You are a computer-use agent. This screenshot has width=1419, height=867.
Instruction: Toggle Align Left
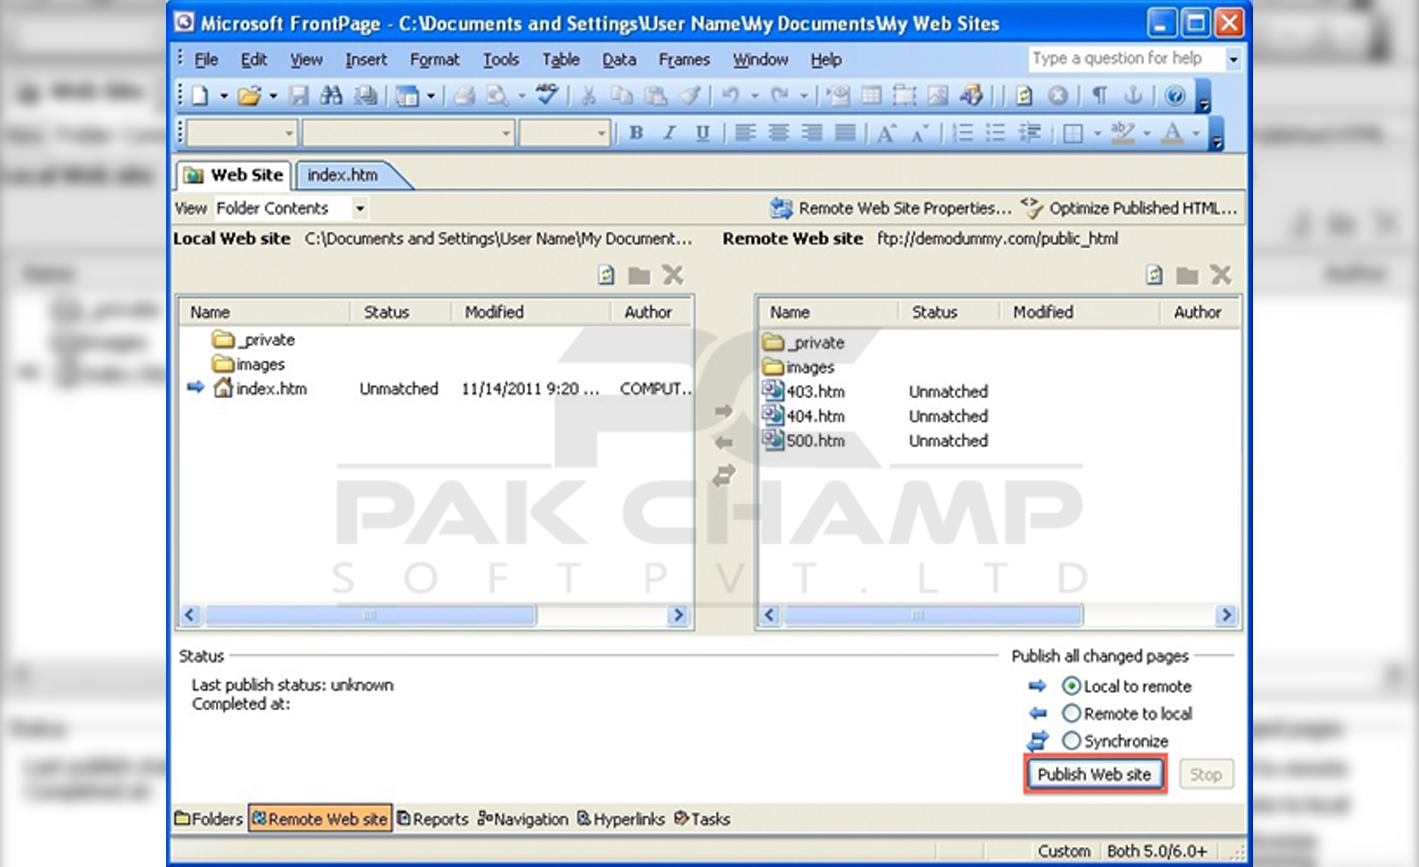[744, 133]
